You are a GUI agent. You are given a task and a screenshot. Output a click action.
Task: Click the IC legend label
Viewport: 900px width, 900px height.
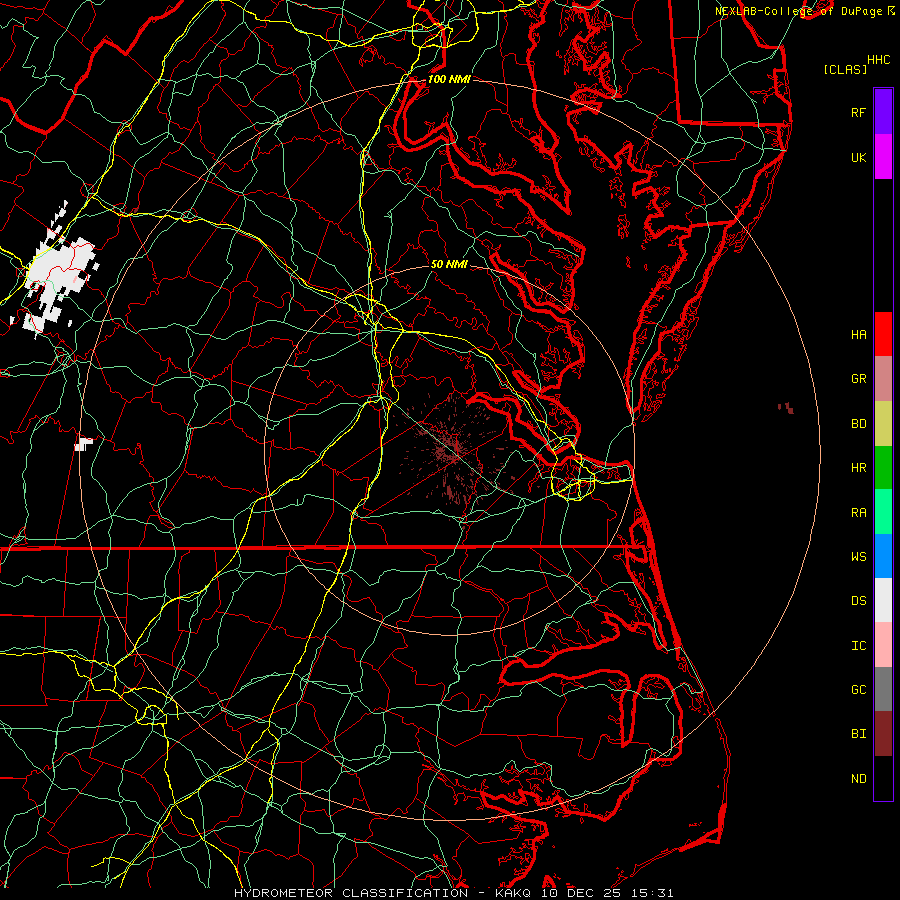coord(858,646)
